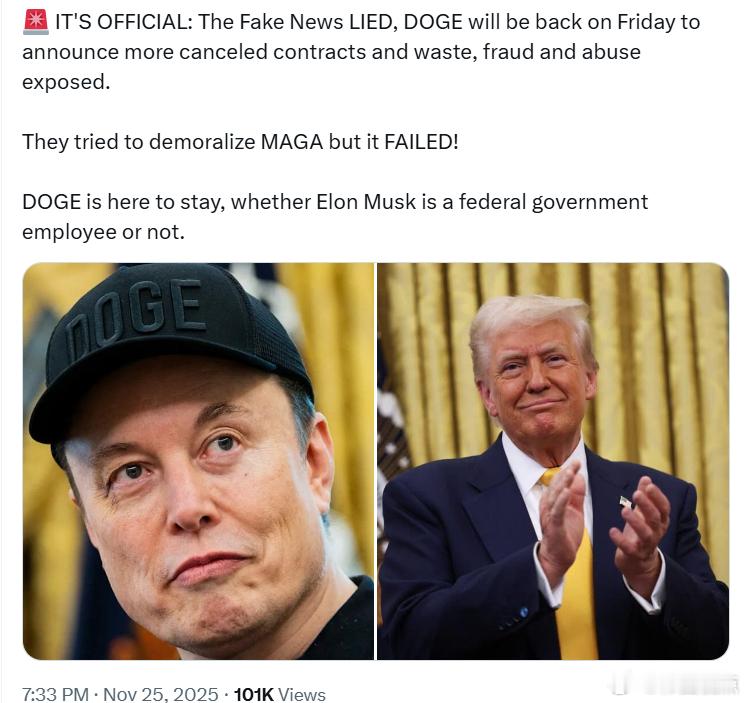Click the words IT'S OFFICIAL
This screenshot has width=747, height=703.
tap(124, 22)
